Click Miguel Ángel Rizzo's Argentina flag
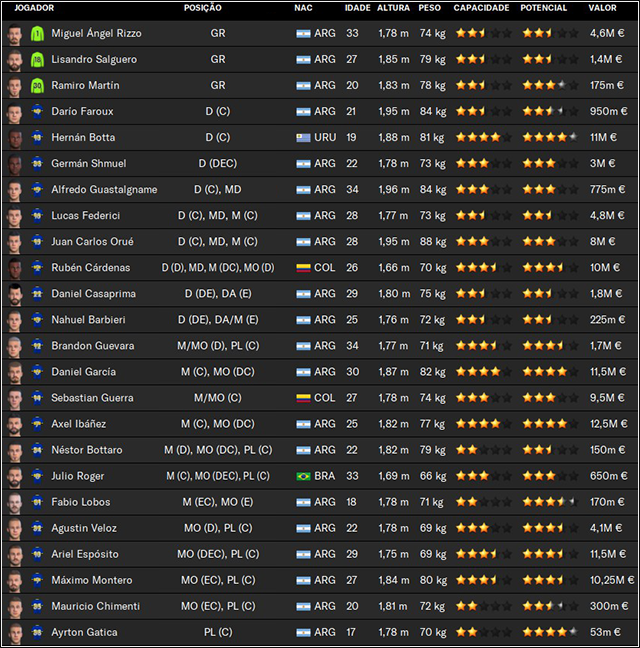Image resolution: width=640 pixels, height=648 pixels. [303, 33]
